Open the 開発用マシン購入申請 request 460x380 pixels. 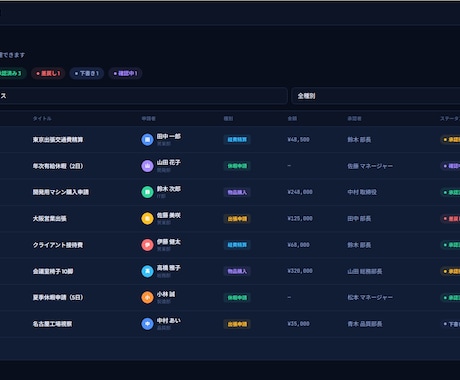click(61, 192)
